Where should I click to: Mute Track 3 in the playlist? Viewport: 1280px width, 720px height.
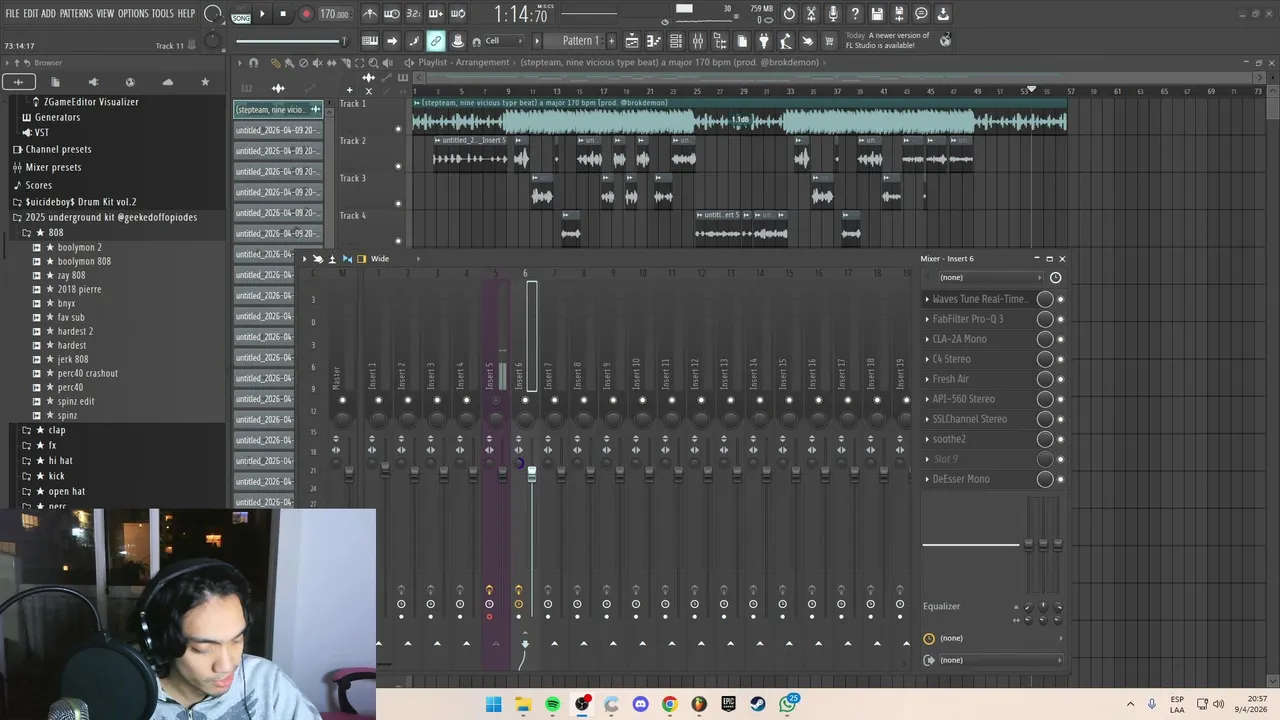pos(398,204)
